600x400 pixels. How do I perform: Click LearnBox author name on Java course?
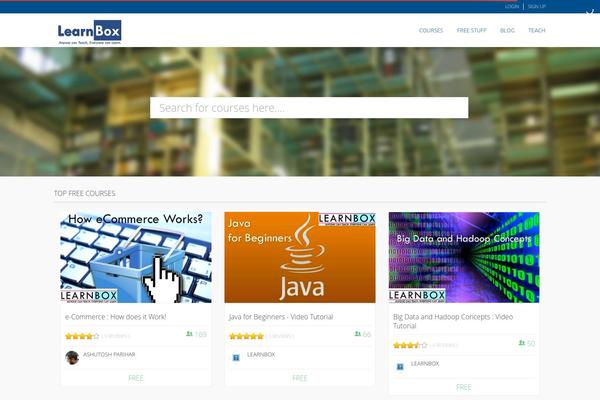tap(261, 354)
